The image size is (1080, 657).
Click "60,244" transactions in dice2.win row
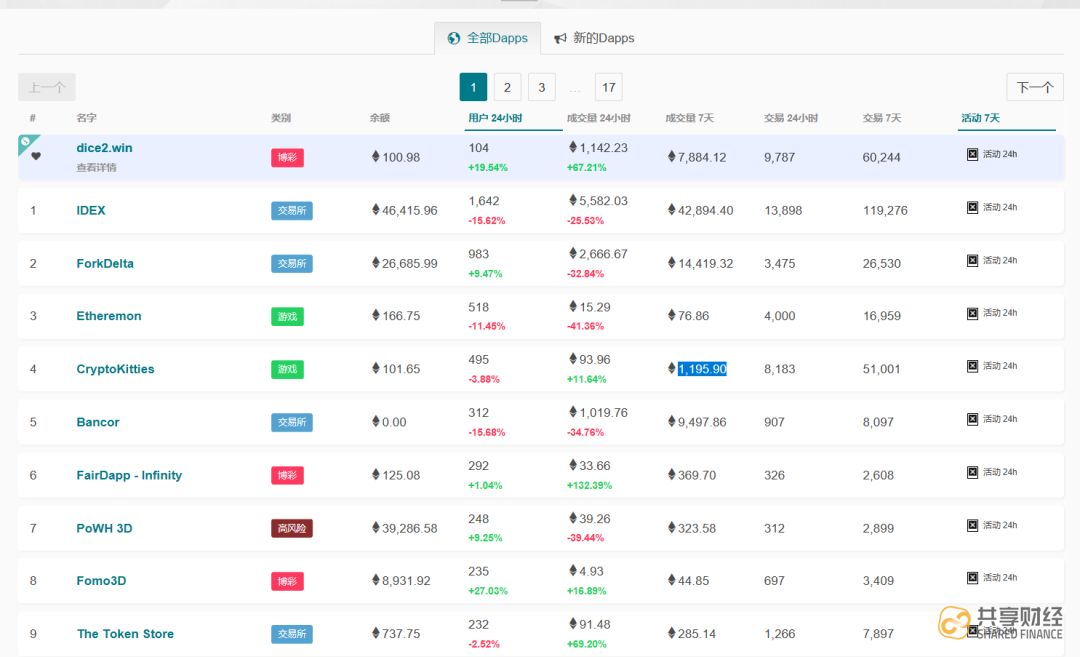pos(881,158)
